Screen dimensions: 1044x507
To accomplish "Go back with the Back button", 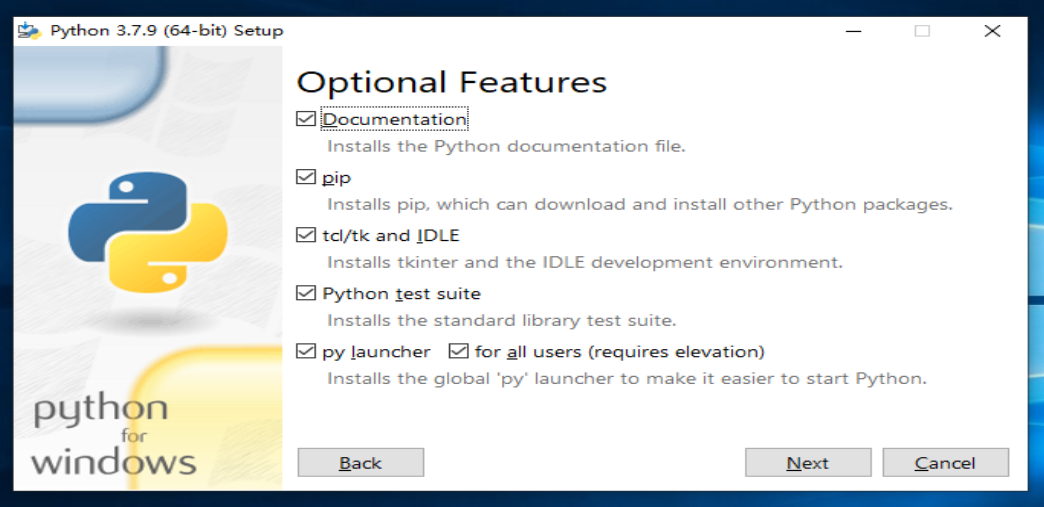I will click(360, 463).
